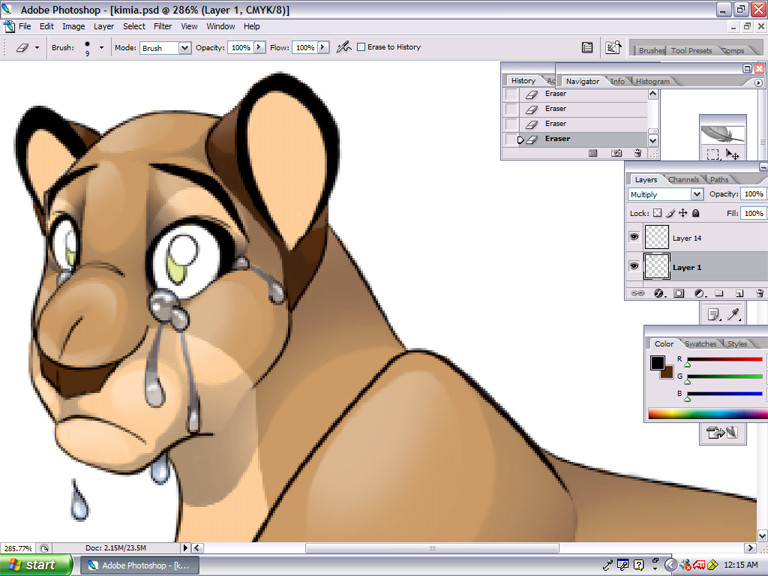Click the Windows start button
768x576 pixels.
pyautogui.click(x=36, y=565)
